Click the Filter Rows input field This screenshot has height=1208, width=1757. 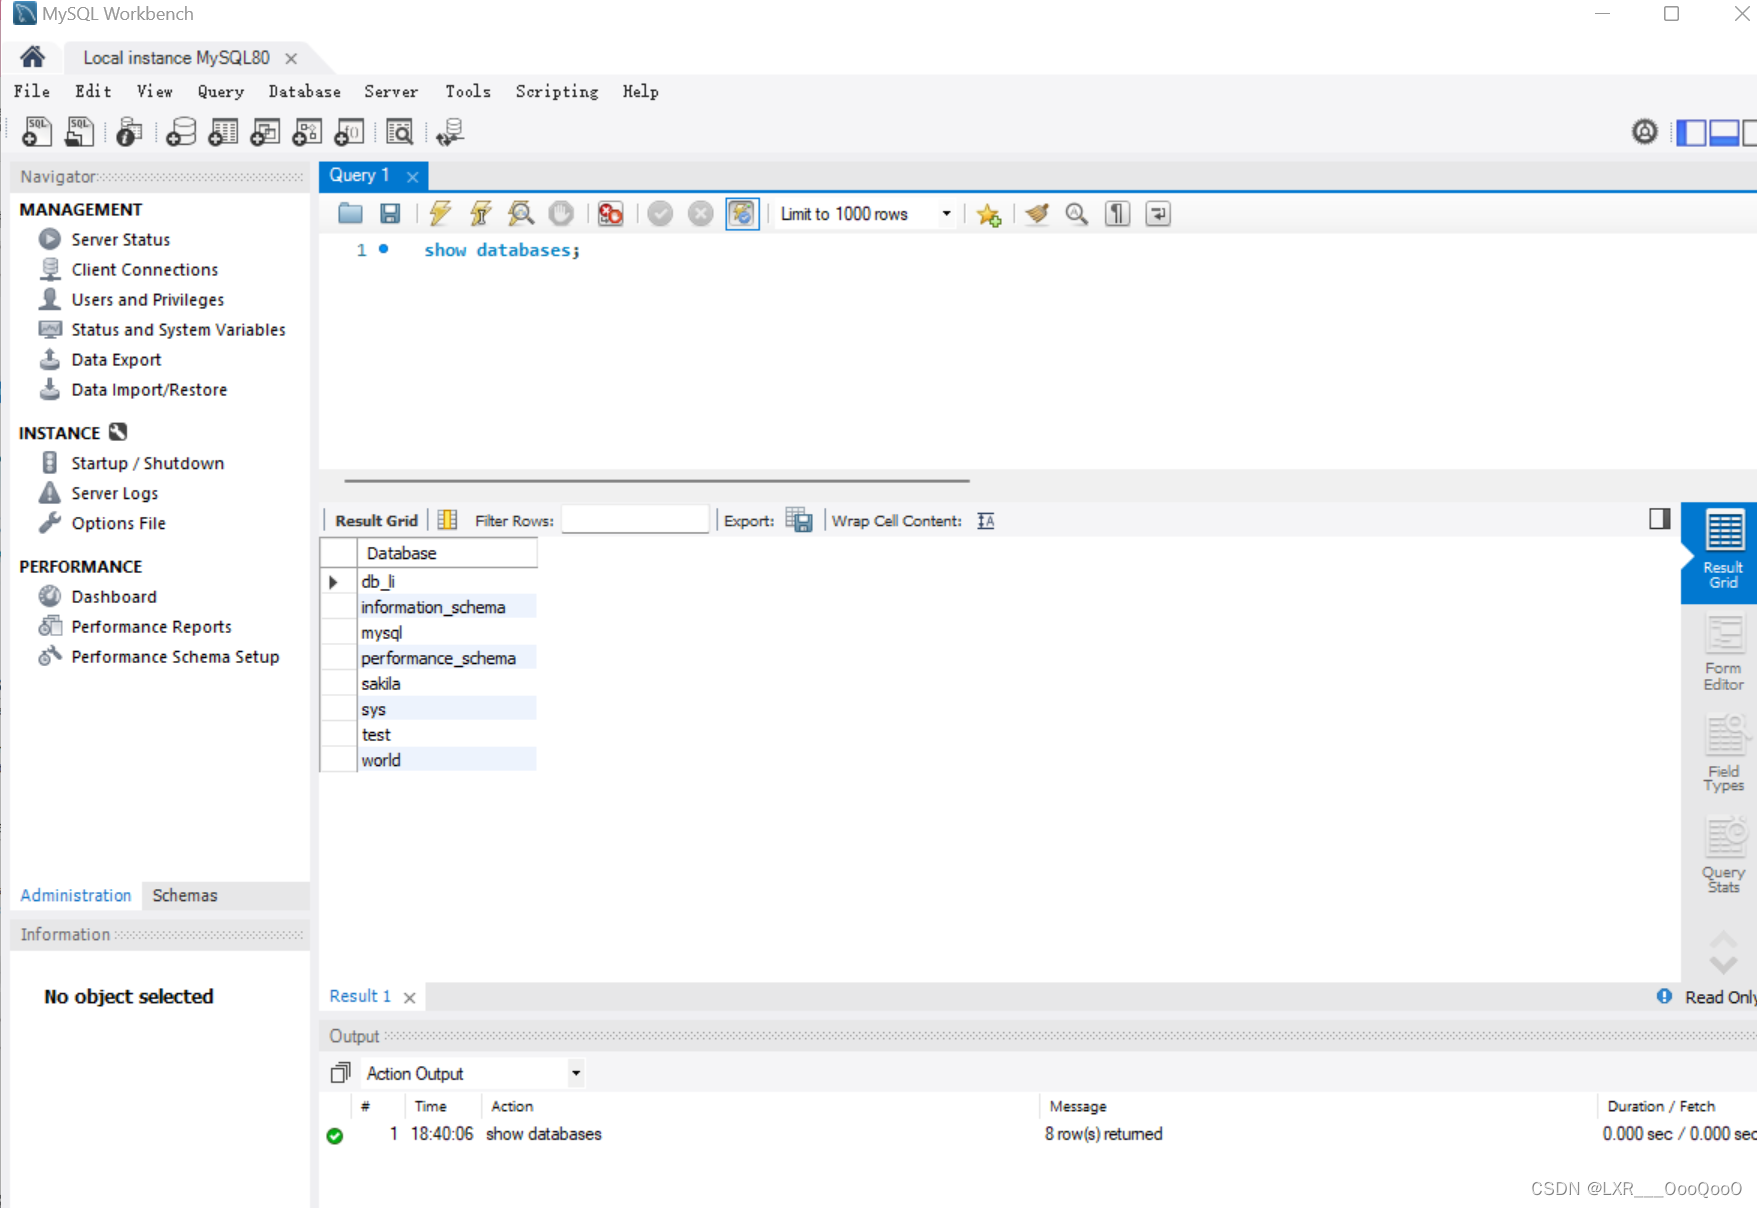pyautogui.click(x=635, y=520)
